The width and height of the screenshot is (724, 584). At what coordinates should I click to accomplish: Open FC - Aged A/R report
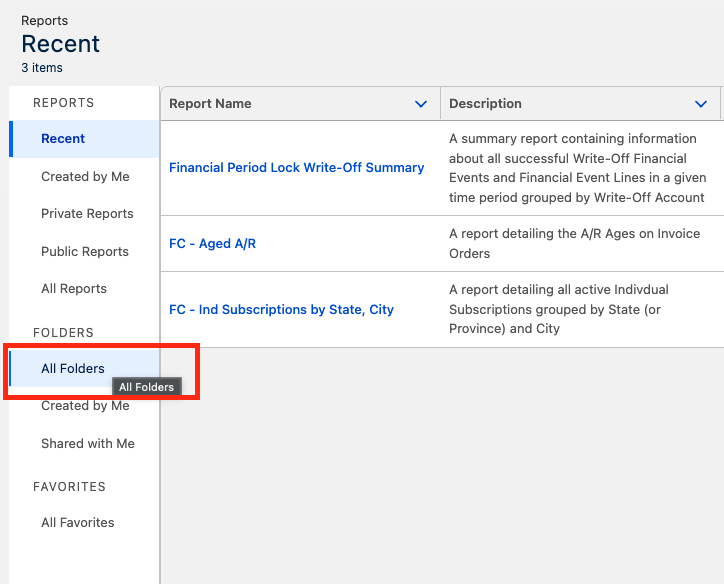pyautogui.click(x=212, y=243)
